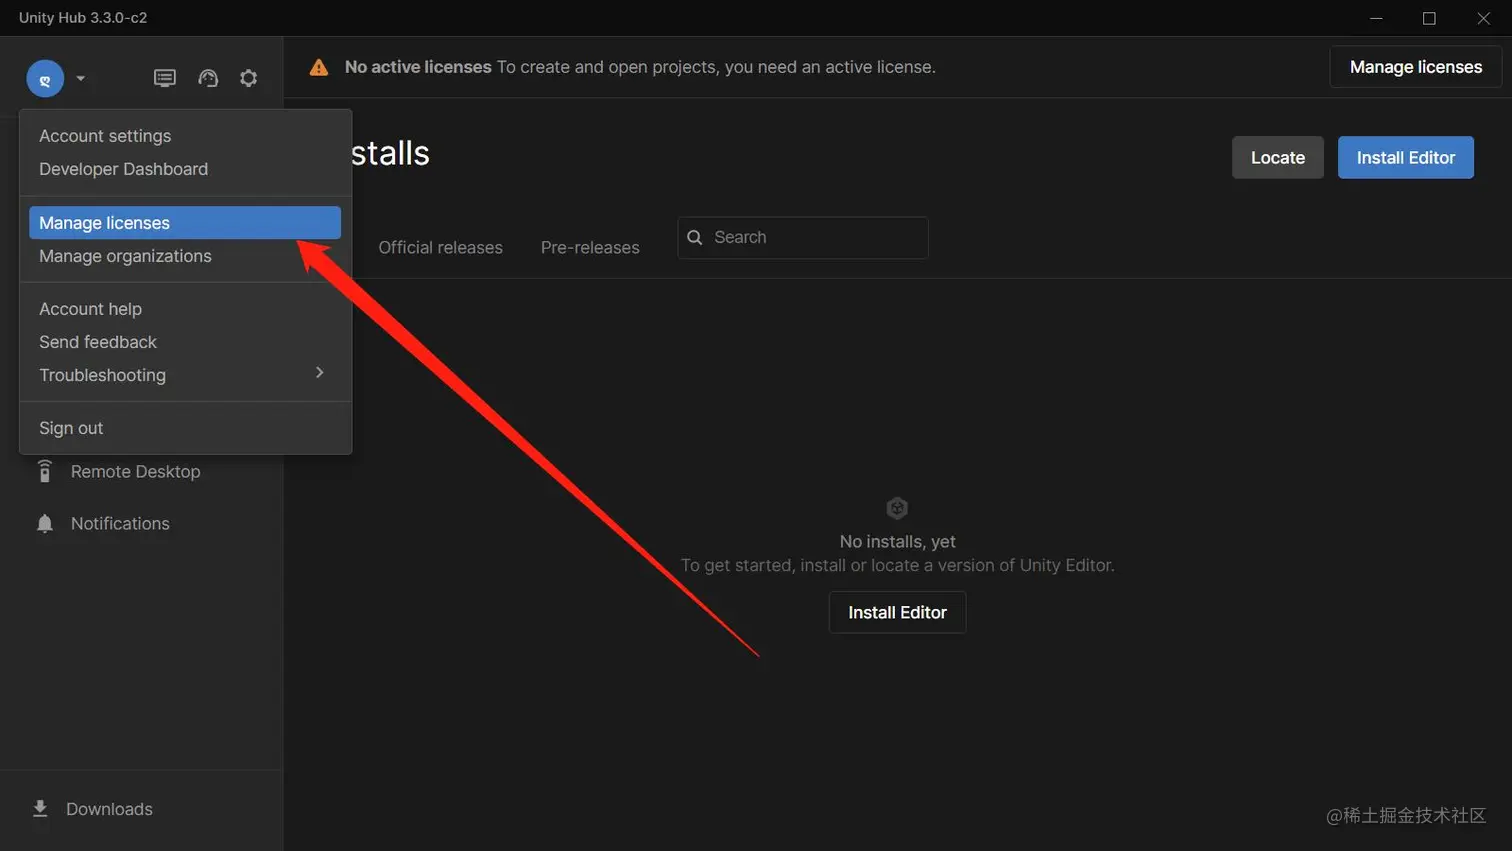Click the user account avatar icon
This screenshot has height=851, width=1512.
(45, 79)
